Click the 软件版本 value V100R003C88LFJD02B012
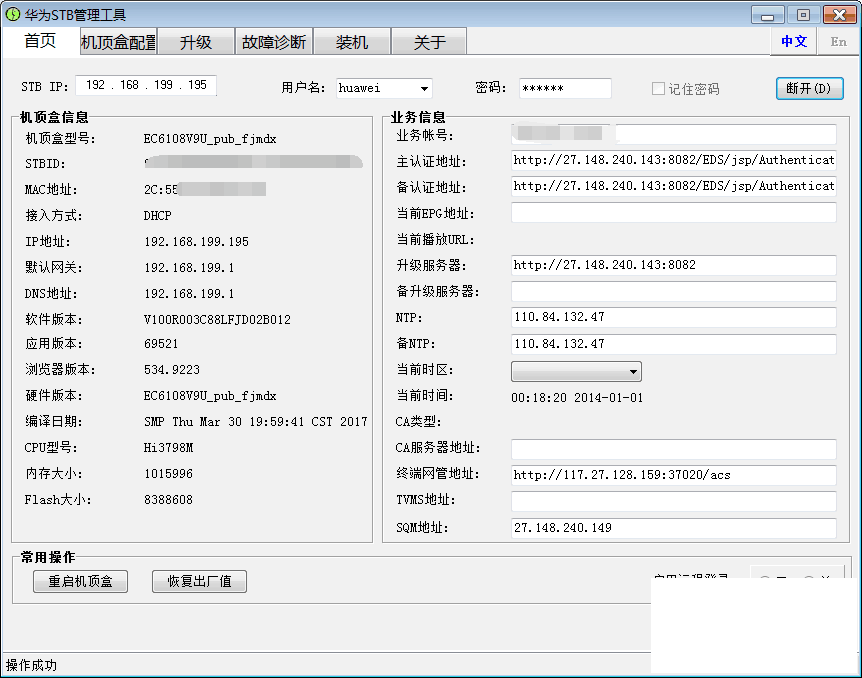862x678 pixels. tap(217, 319)
